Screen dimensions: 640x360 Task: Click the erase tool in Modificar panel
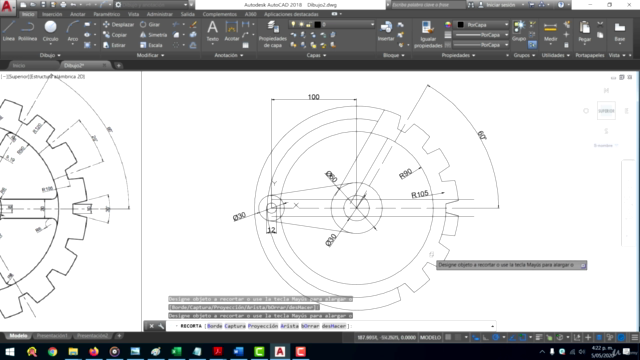(193, 24)
